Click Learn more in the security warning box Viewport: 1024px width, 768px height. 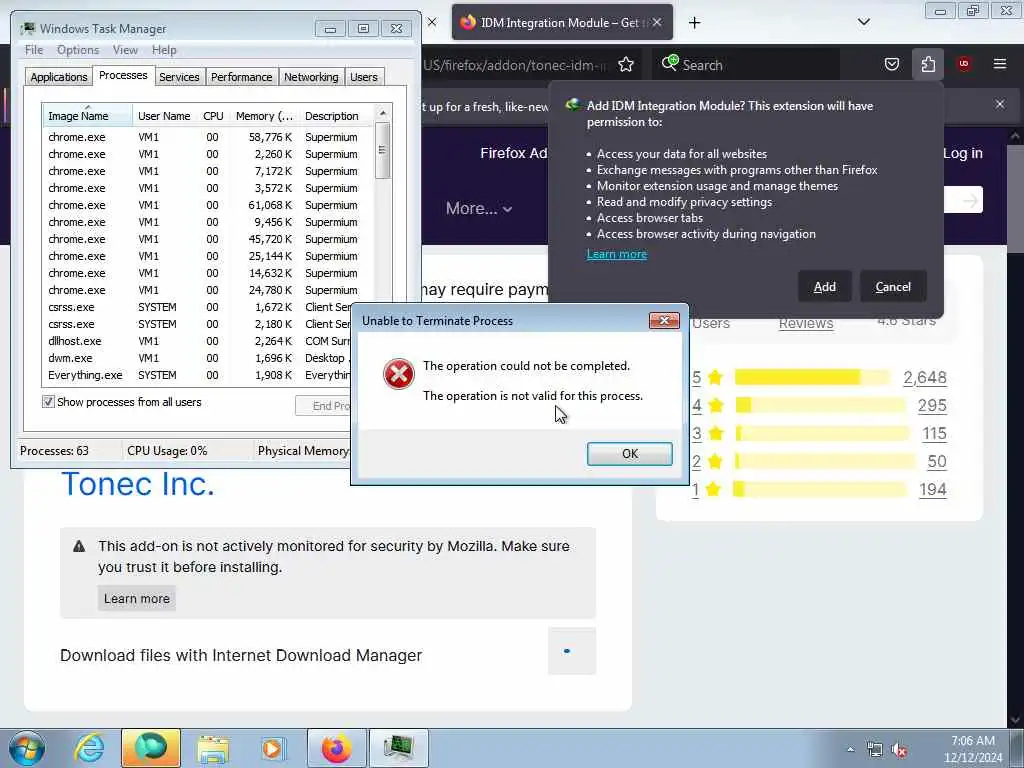(136, 598)
